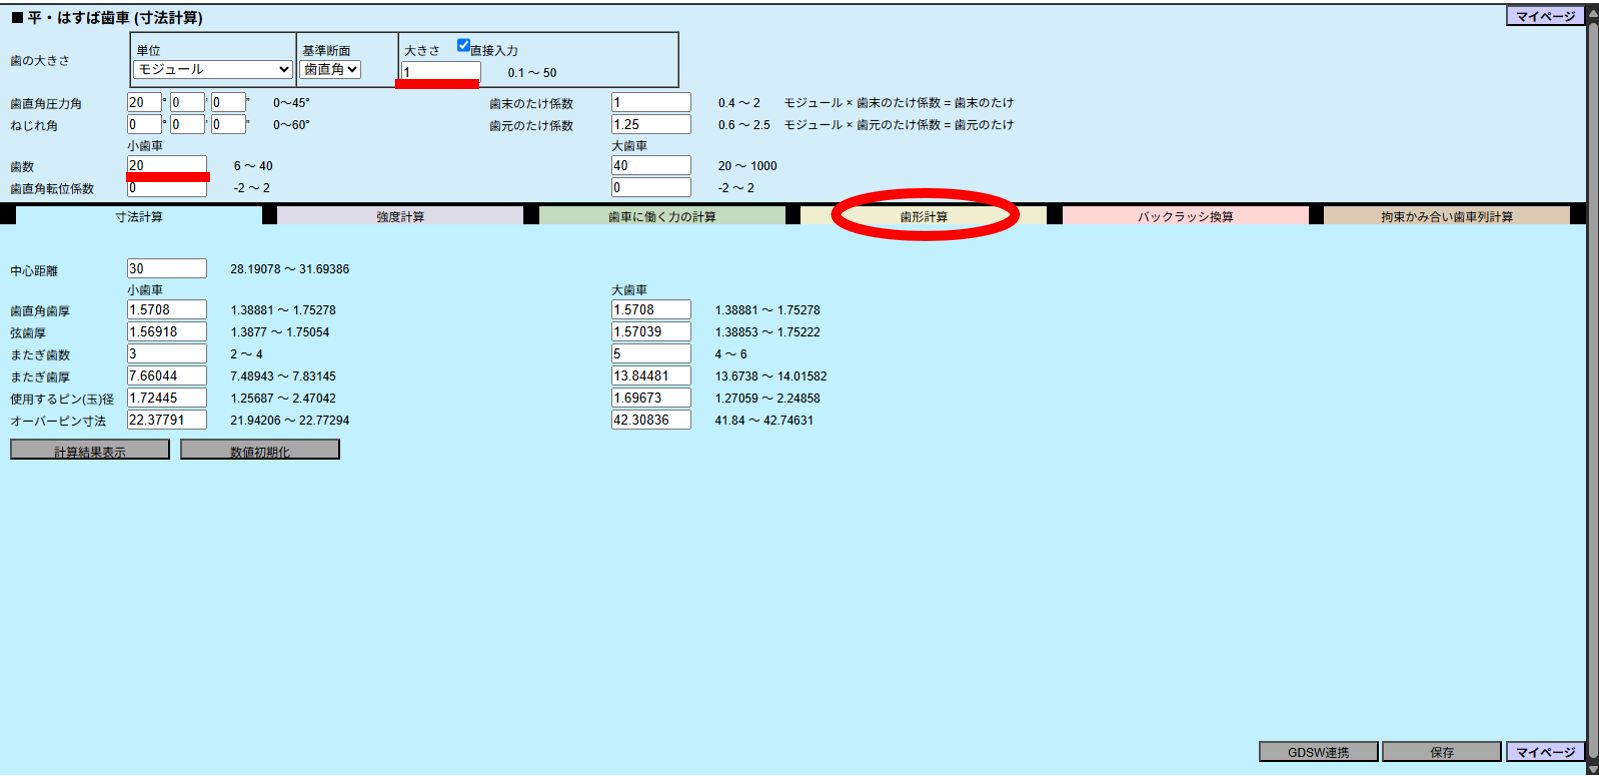Click the 大きさ module input field
Viewport: 1599px width, 776px height.
(440, 71)
